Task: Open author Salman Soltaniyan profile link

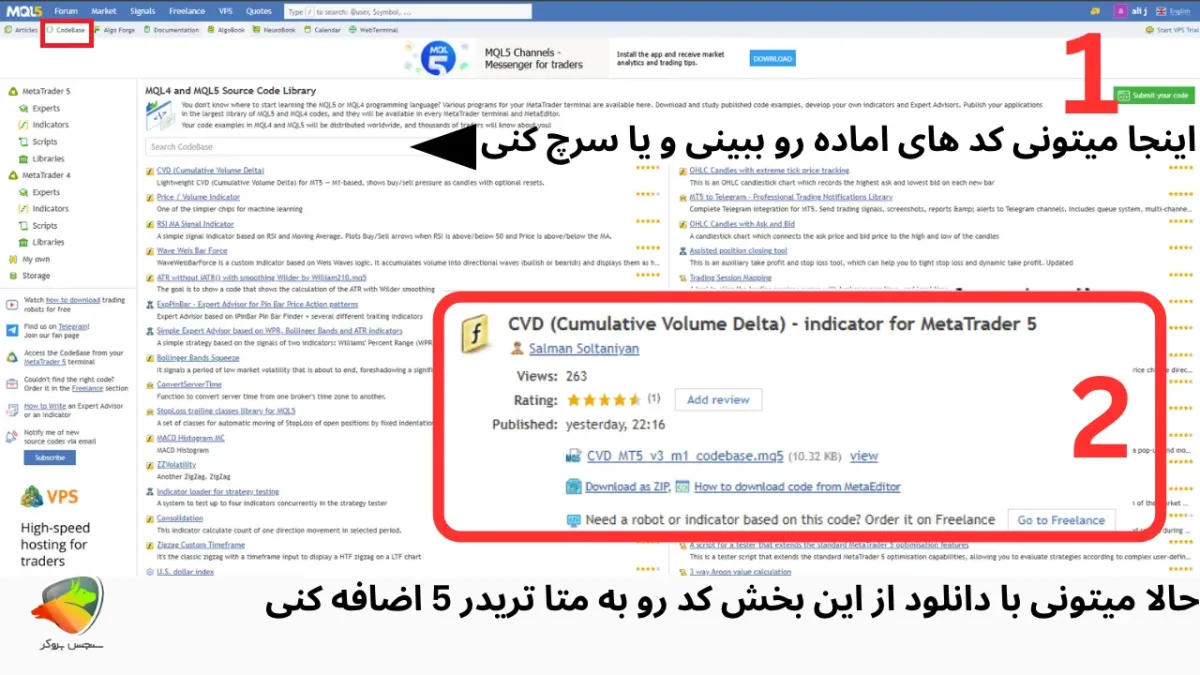Action: tap(583, 348)
